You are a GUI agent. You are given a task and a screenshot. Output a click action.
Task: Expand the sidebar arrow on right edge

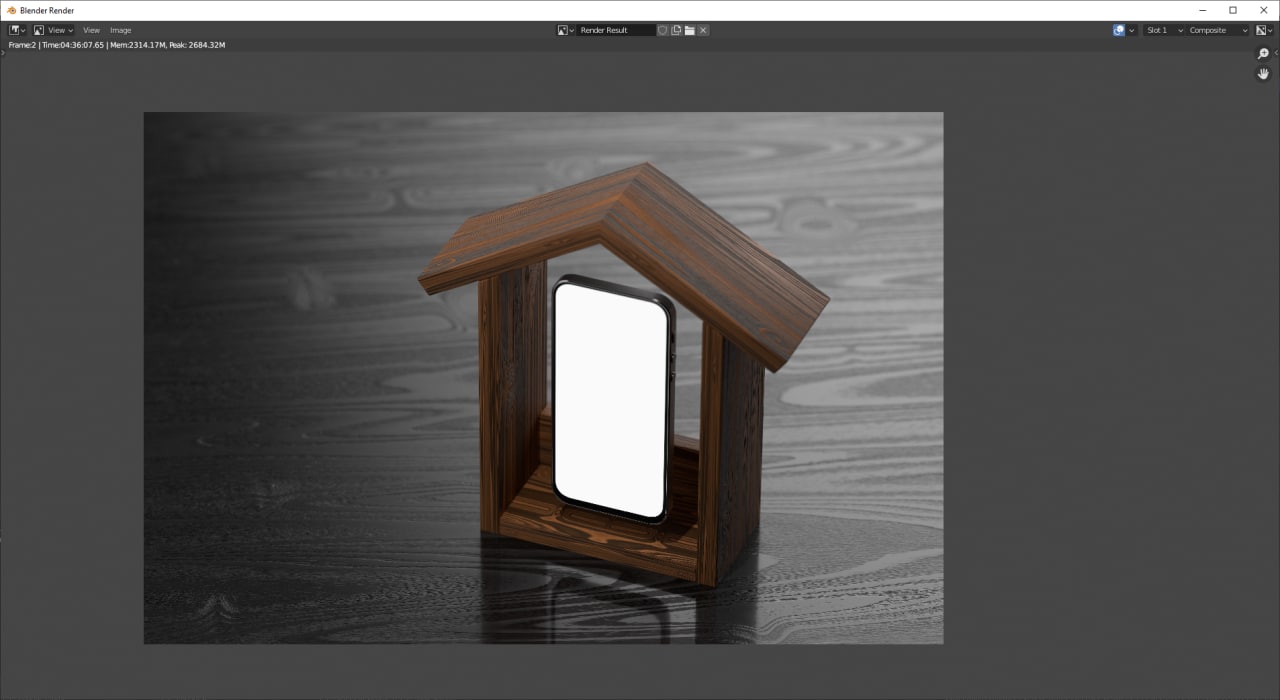[1276, 52]
